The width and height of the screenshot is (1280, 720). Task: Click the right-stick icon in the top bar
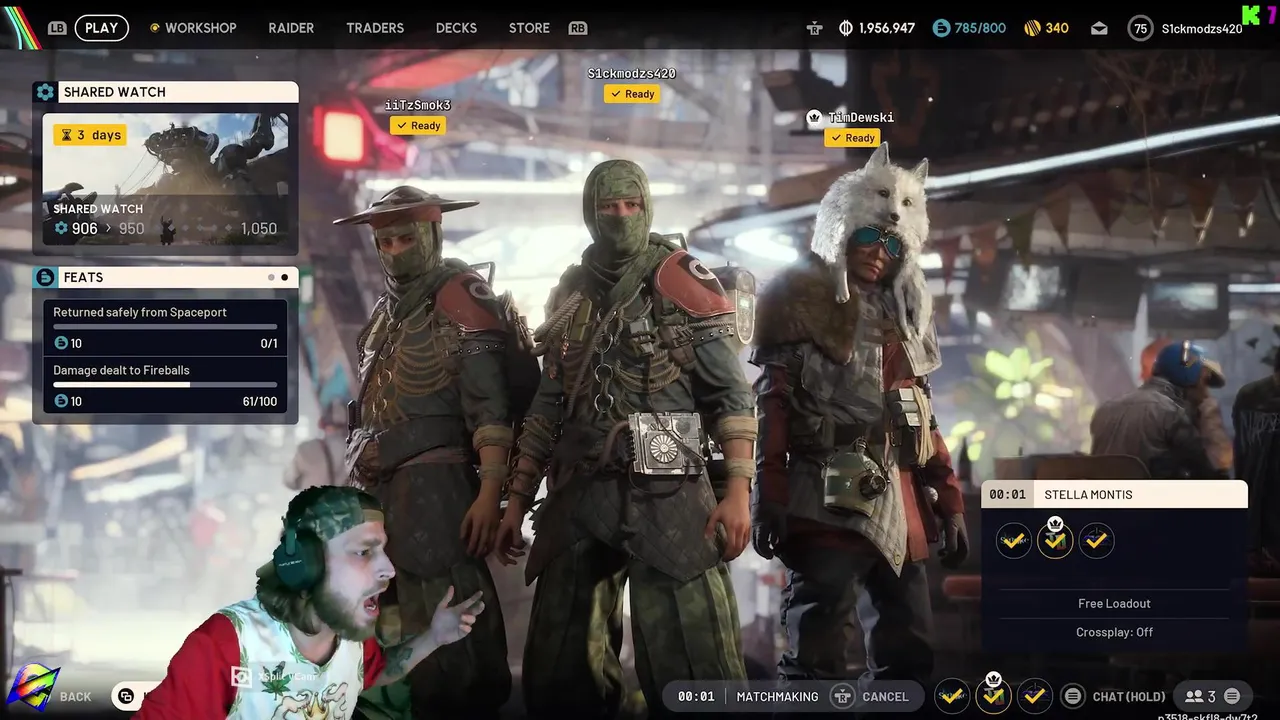pyautogui.click(x=815, y=29)
